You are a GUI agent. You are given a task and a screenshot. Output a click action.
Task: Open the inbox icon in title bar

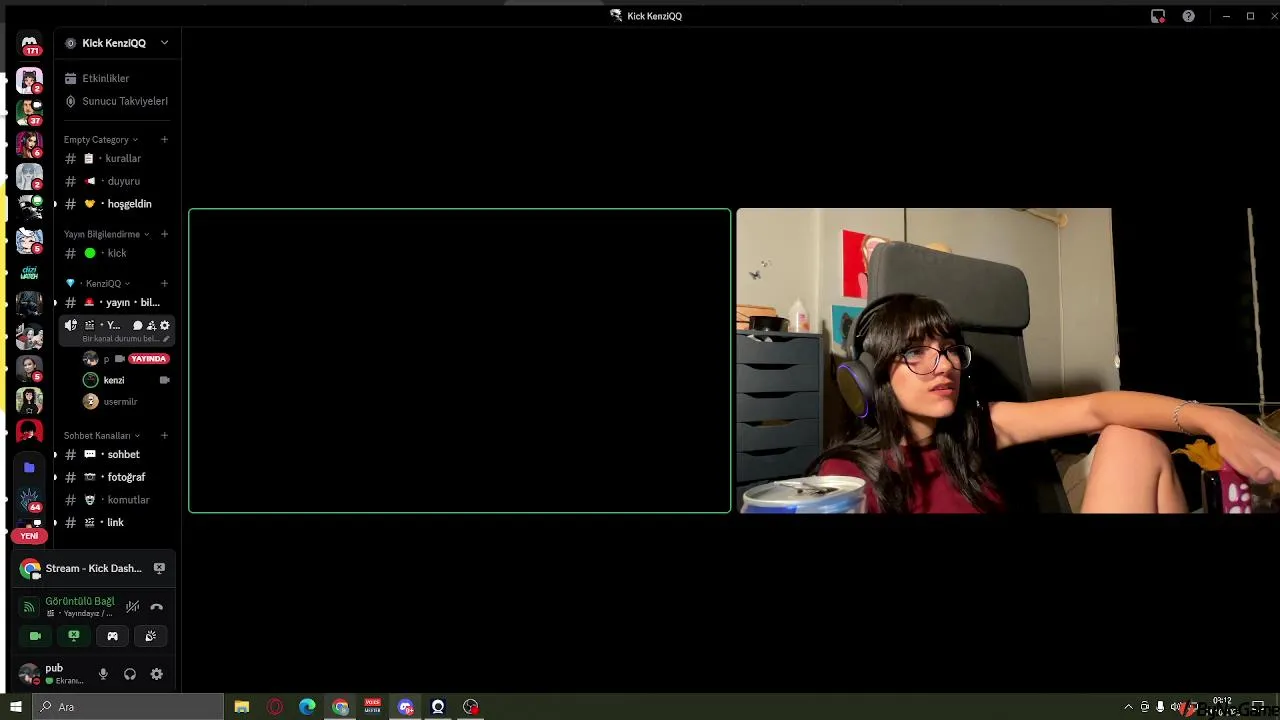1158,16
